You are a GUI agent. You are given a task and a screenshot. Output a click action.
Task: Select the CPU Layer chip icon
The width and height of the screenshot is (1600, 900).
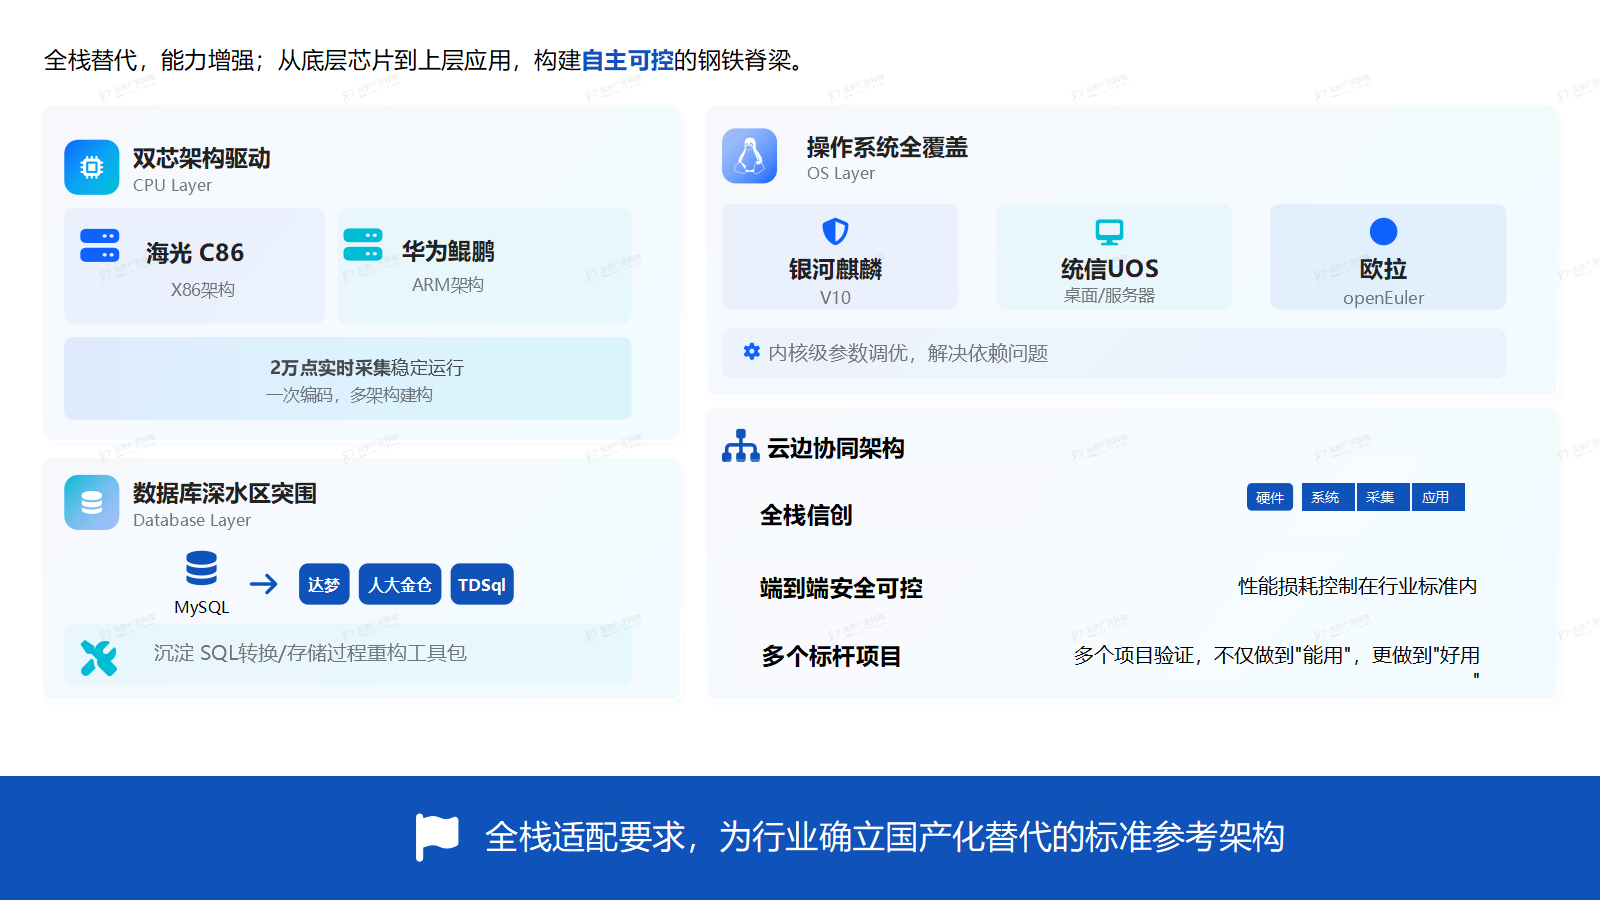coord(91,167)
